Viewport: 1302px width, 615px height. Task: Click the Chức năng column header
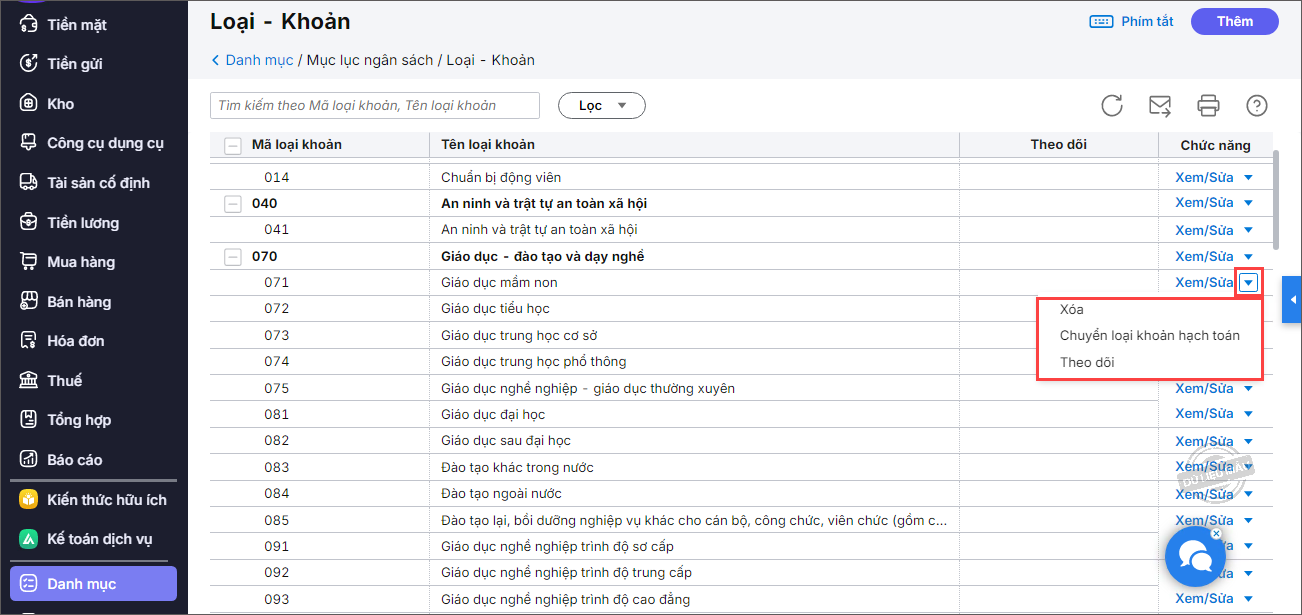[x=1215, y=145]
